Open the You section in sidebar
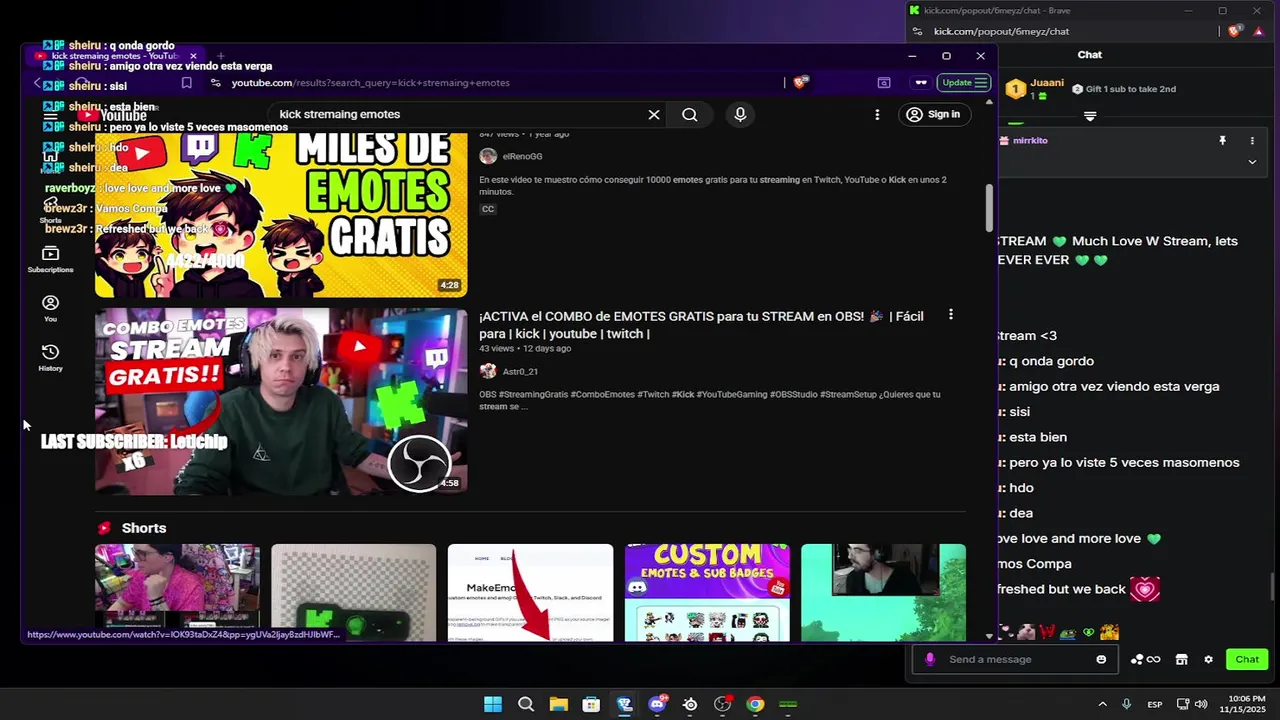Image resolution: width=1280 pixels, height=720 pixels. tap(50, 308)
